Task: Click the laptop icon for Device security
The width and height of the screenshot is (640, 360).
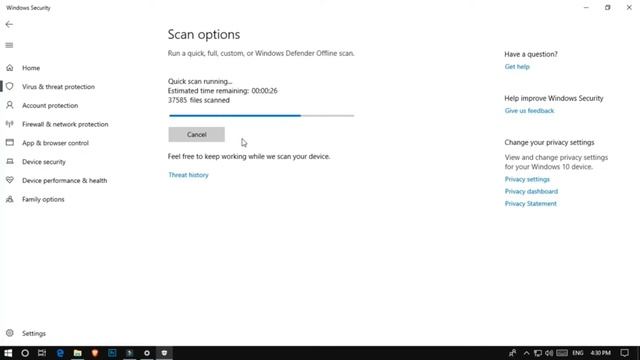Action: 10,162
